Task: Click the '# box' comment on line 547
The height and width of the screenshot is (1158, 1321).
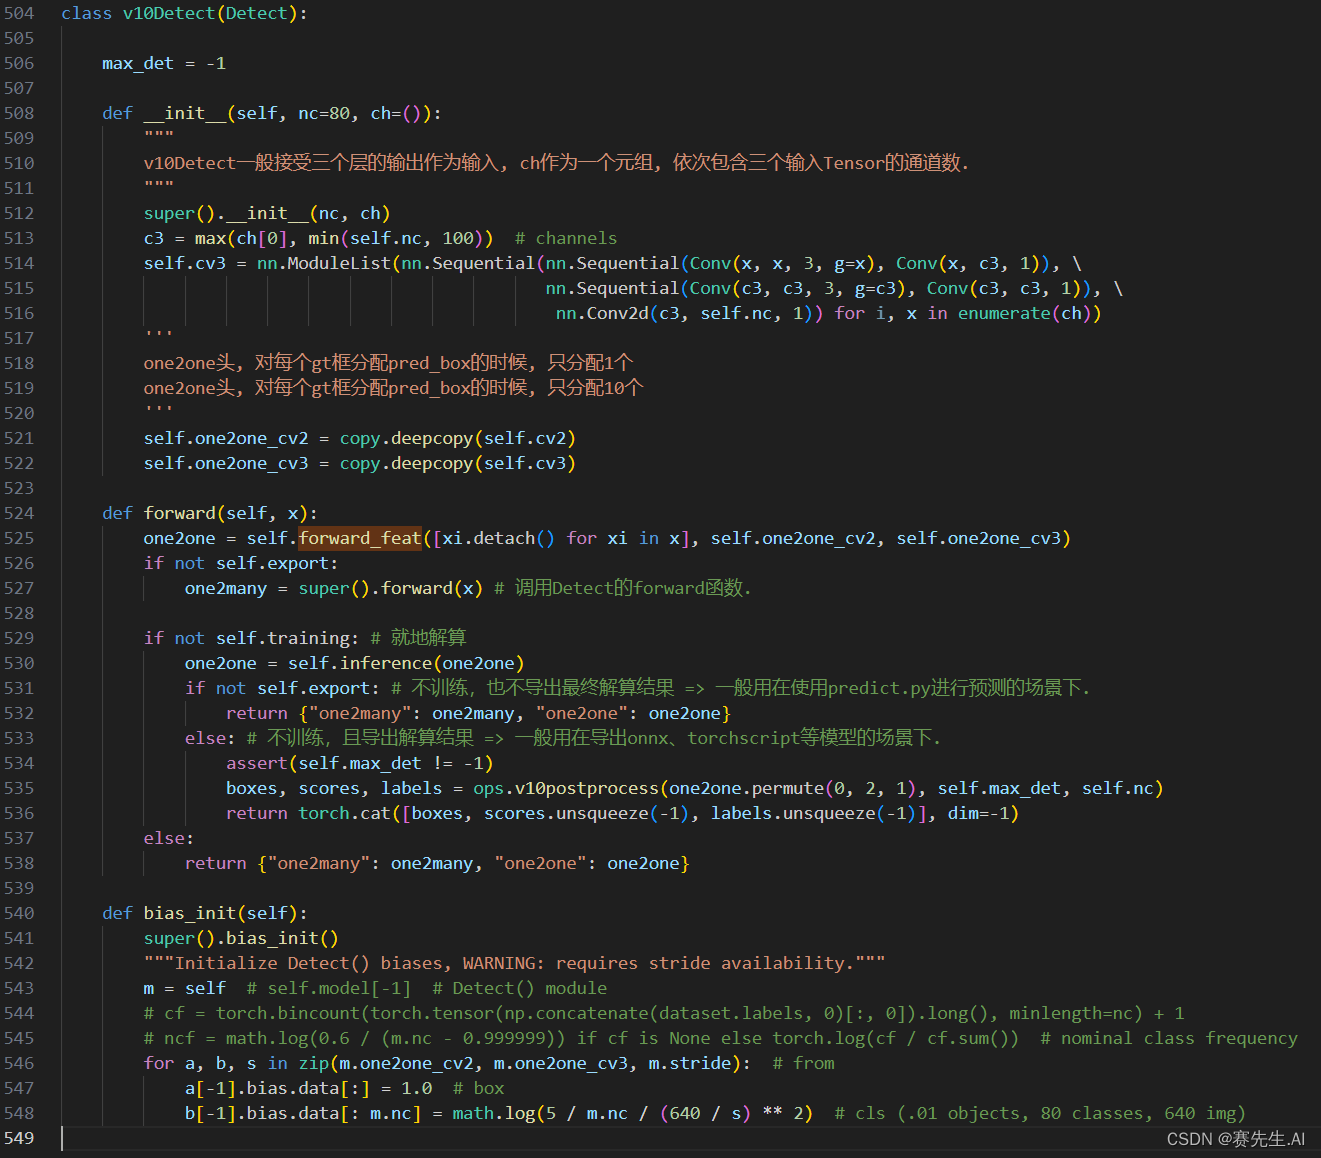Action: point(479,1088)
